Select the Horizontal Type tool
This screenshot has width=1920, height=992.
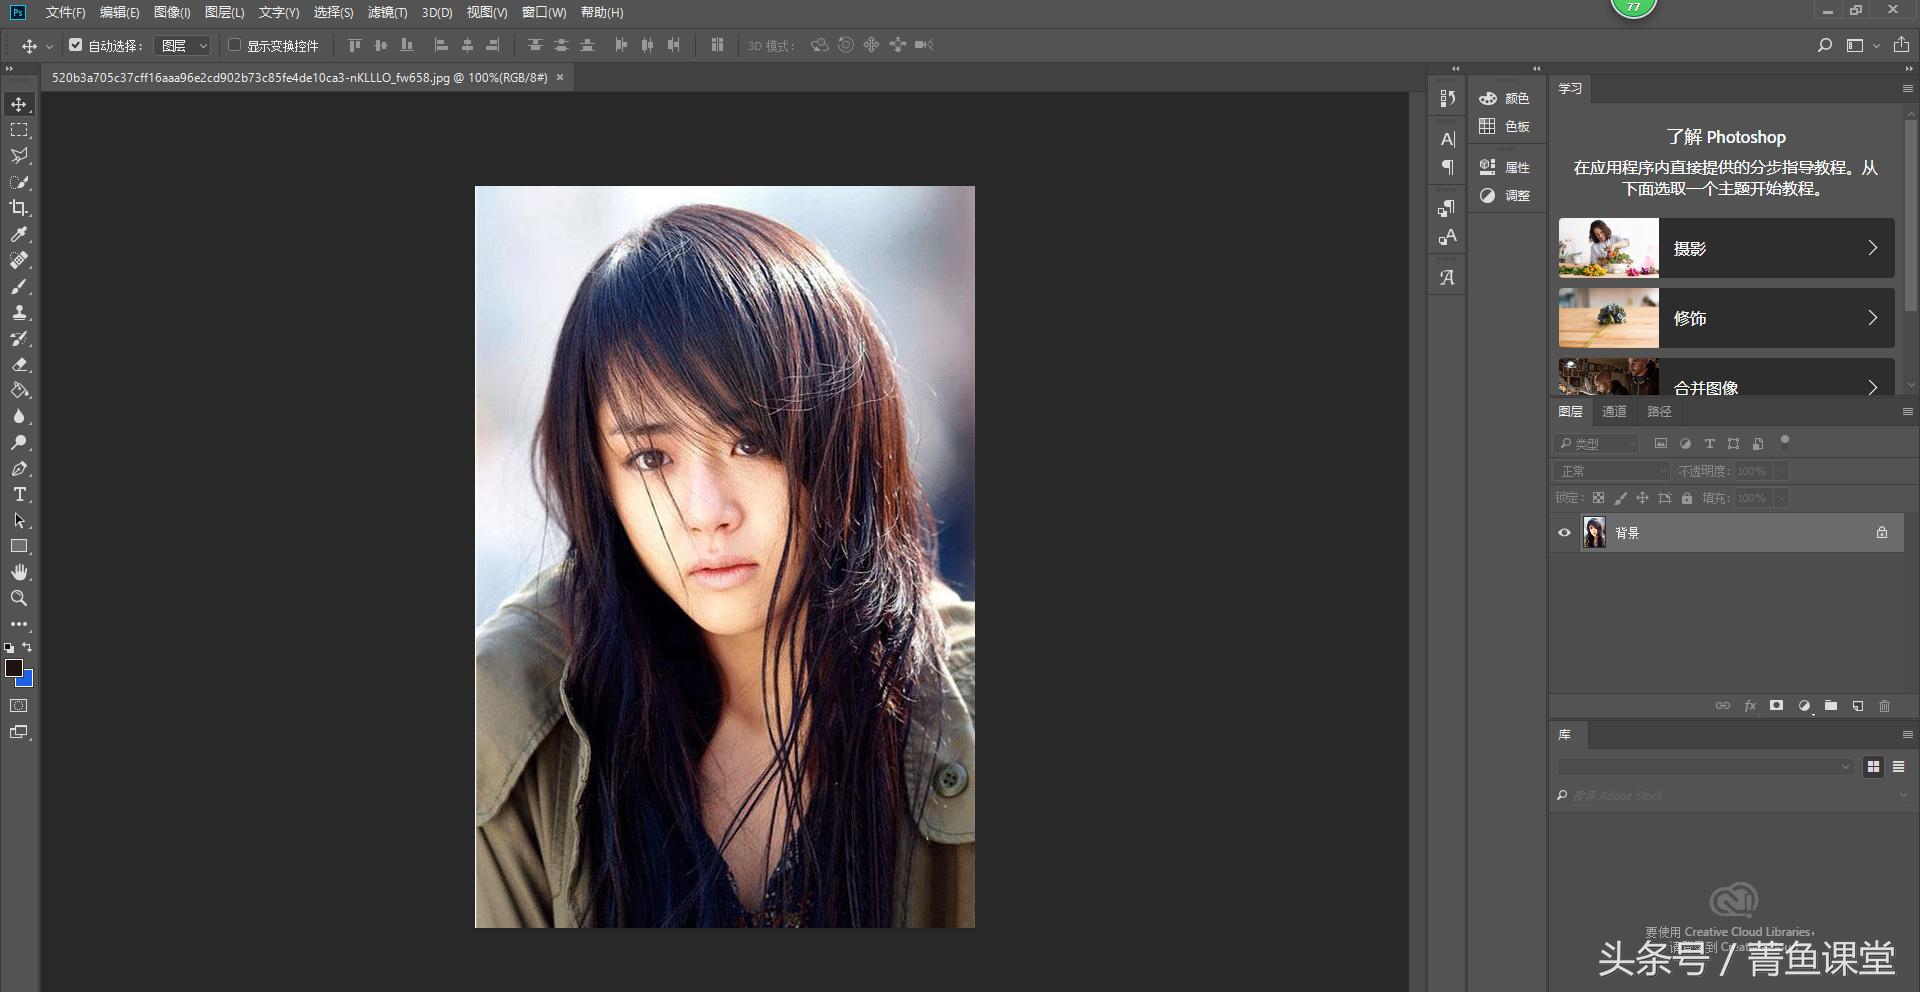coord(19,495)
